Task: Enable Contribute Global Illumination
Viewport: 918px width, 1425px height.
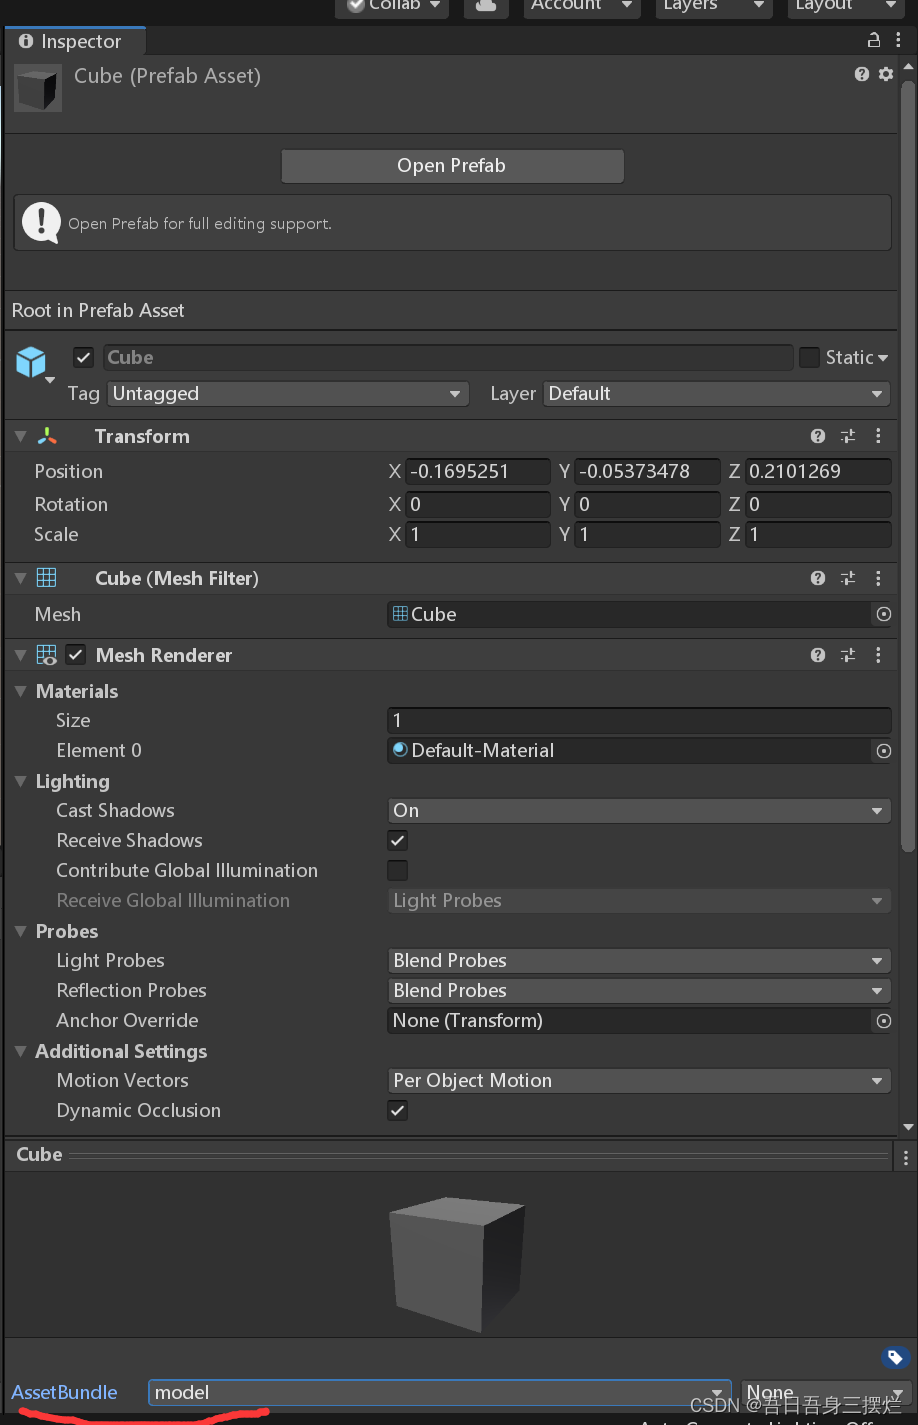Action: pyautogui.click(x=396, y=870)
